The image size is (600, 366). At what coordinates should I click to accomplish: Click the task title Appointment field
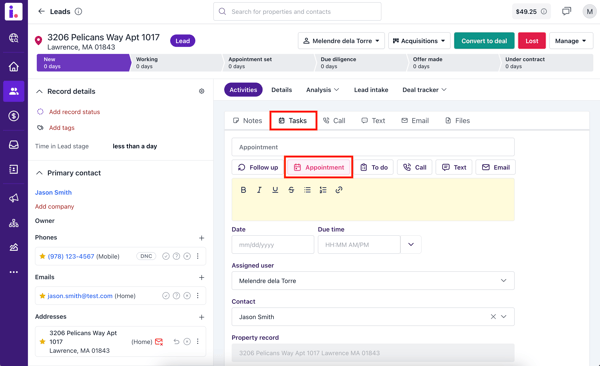373,147
